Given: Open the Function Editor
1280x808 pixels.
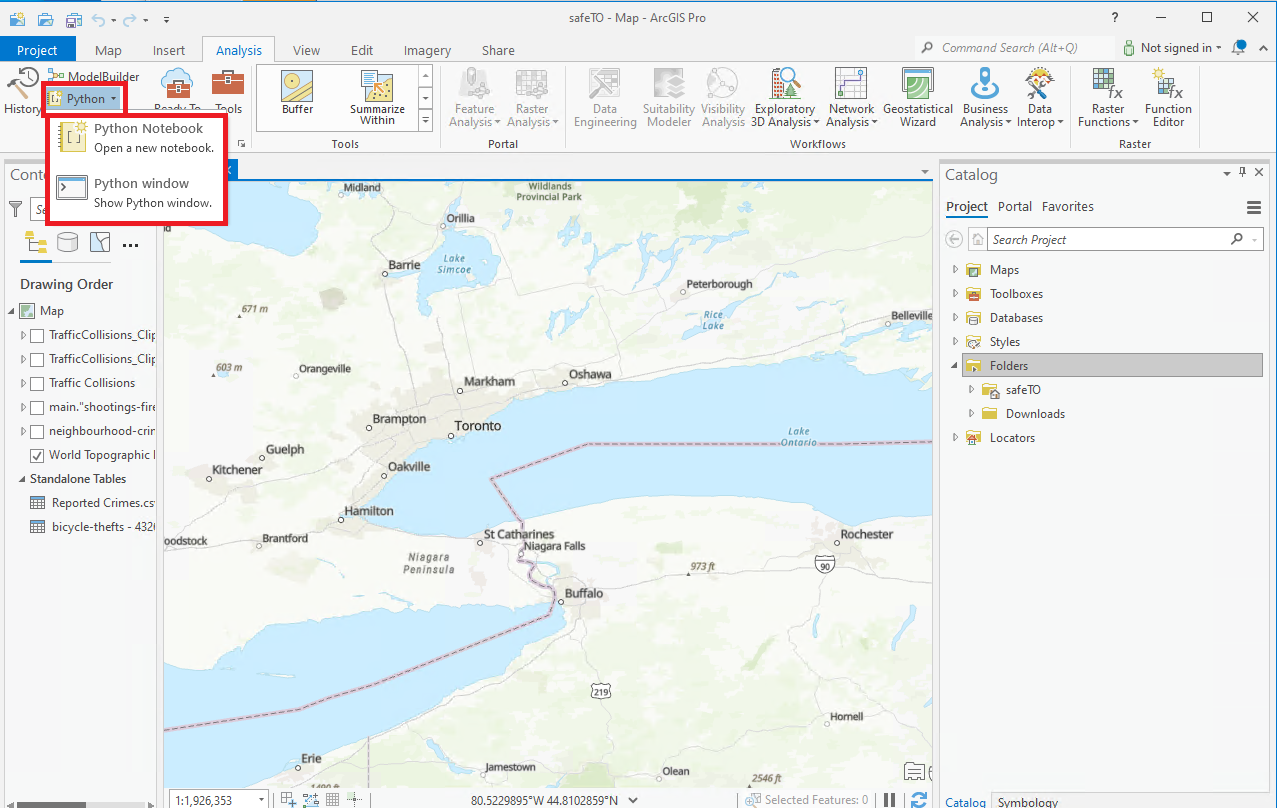Looking at the screenshot, I should click(1168, 98).
